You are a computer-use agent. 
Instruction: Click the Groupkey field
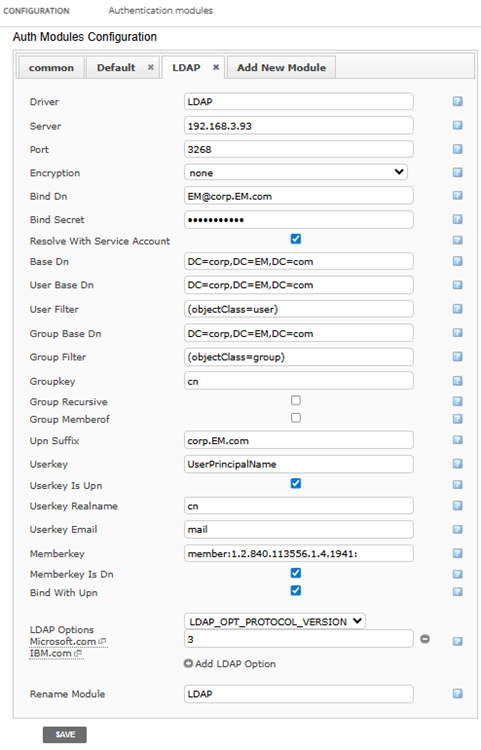click(299, 381)
